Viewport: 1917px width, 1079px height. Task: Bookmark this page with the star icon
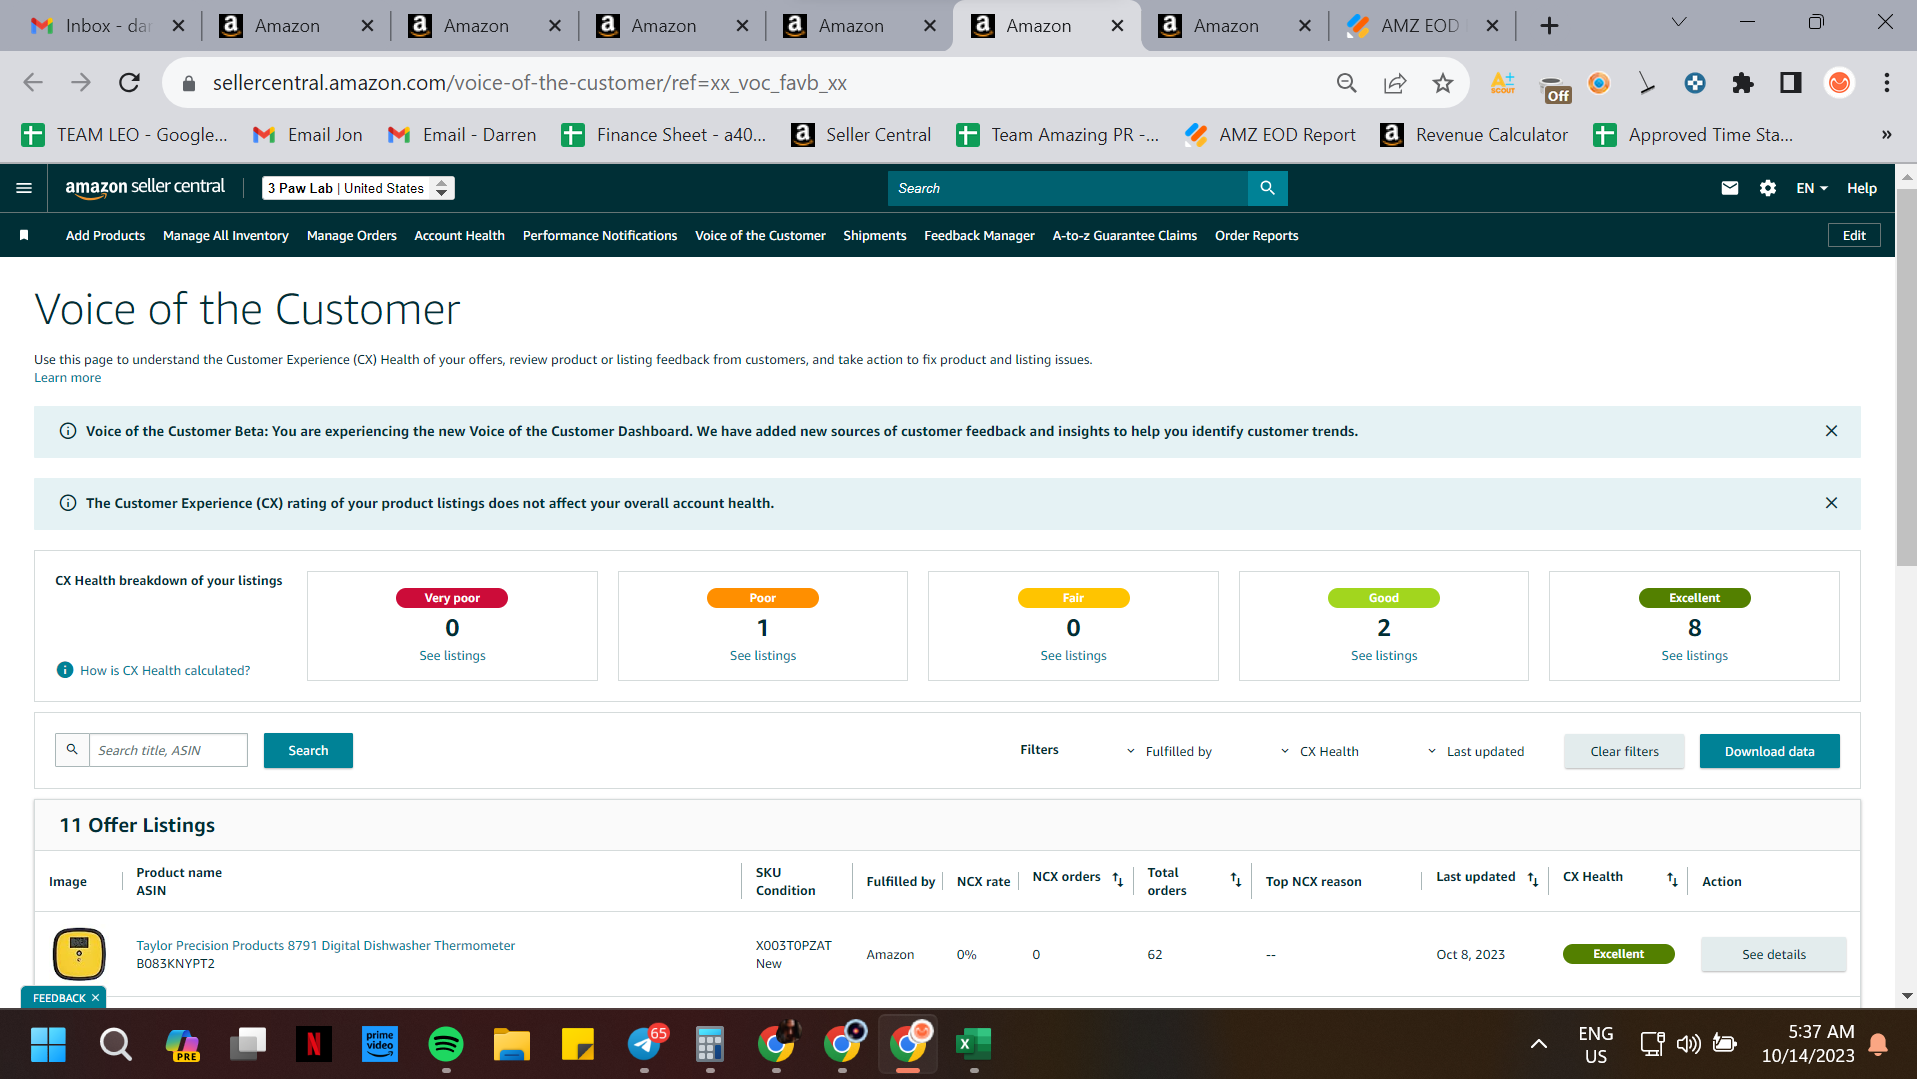pos(1442,83)
